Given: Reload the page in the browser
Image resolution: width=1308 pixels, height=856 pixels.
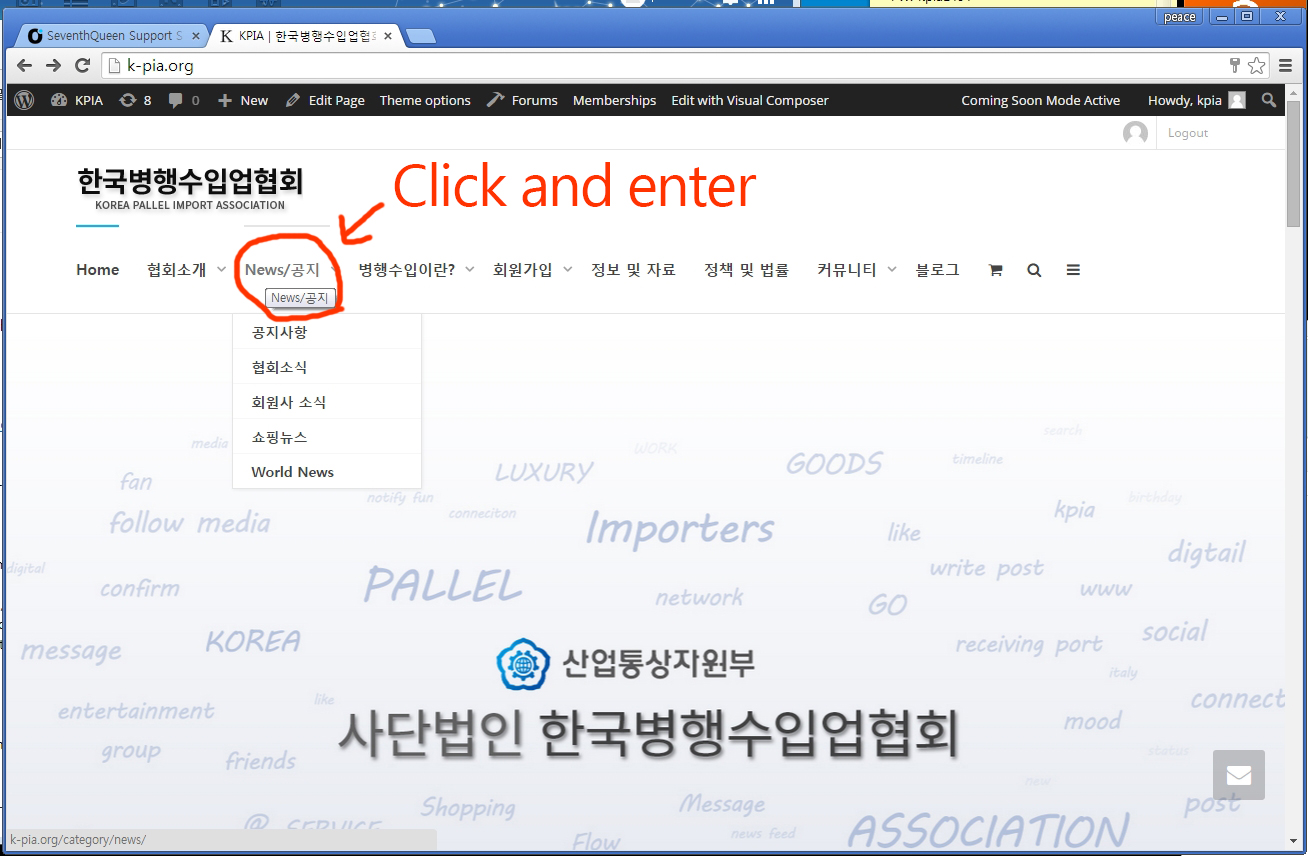Looking at the screenshot, I should pos(83,66).
